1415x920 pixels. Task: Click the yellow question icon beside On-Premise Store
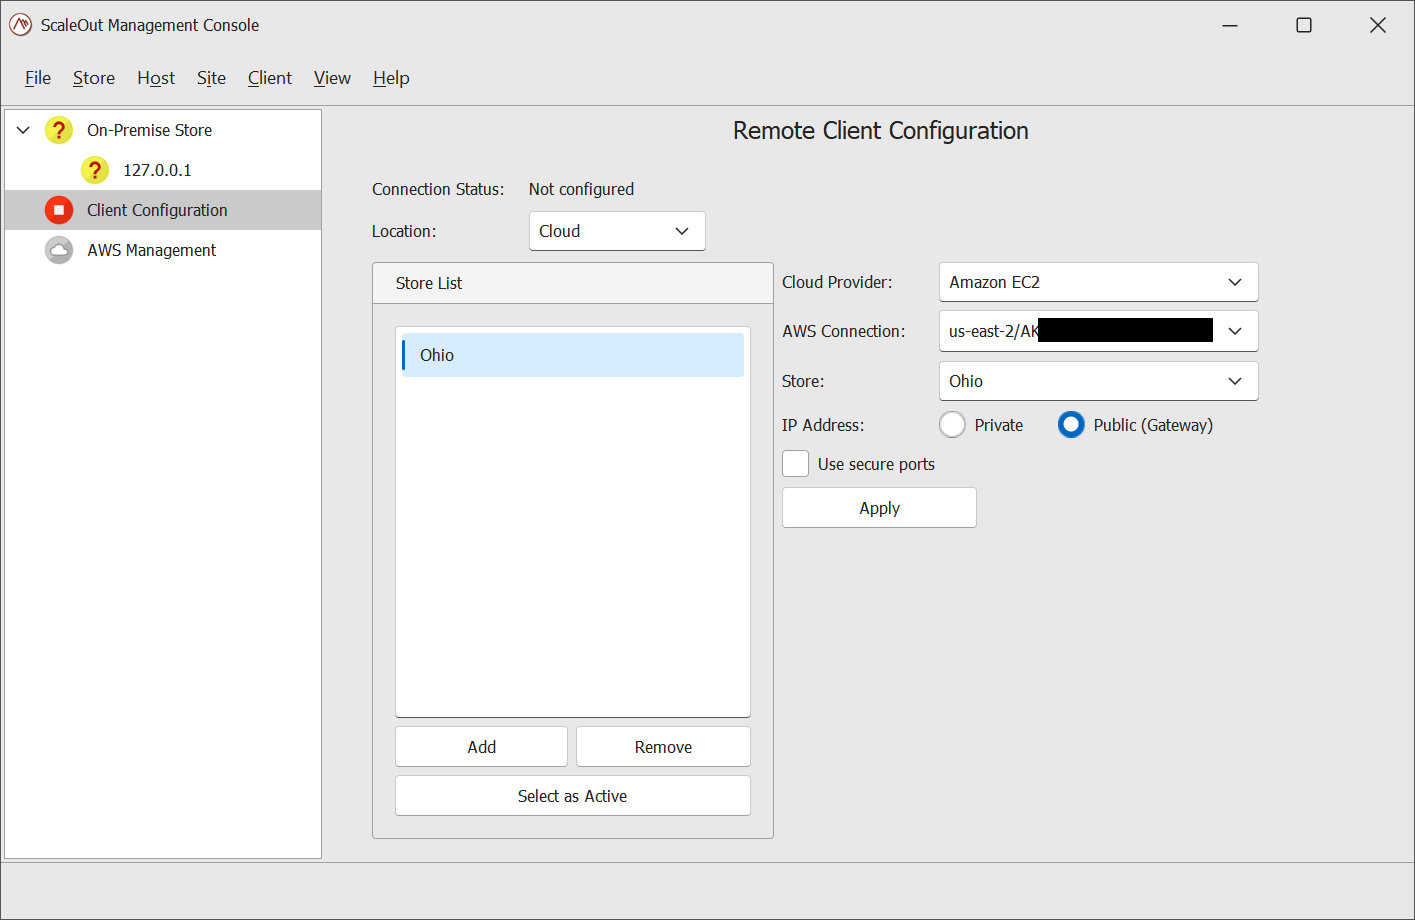[59, 130]
